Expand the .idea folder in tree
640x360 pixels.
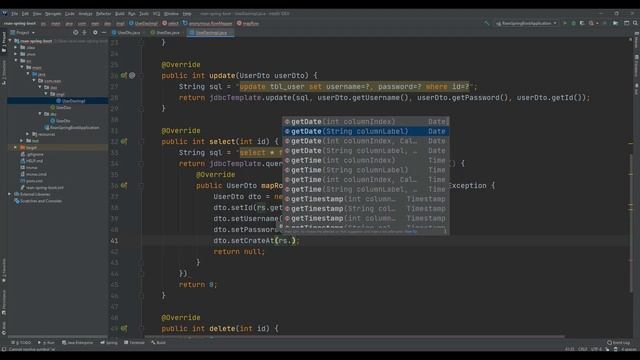tap(16, 47)
